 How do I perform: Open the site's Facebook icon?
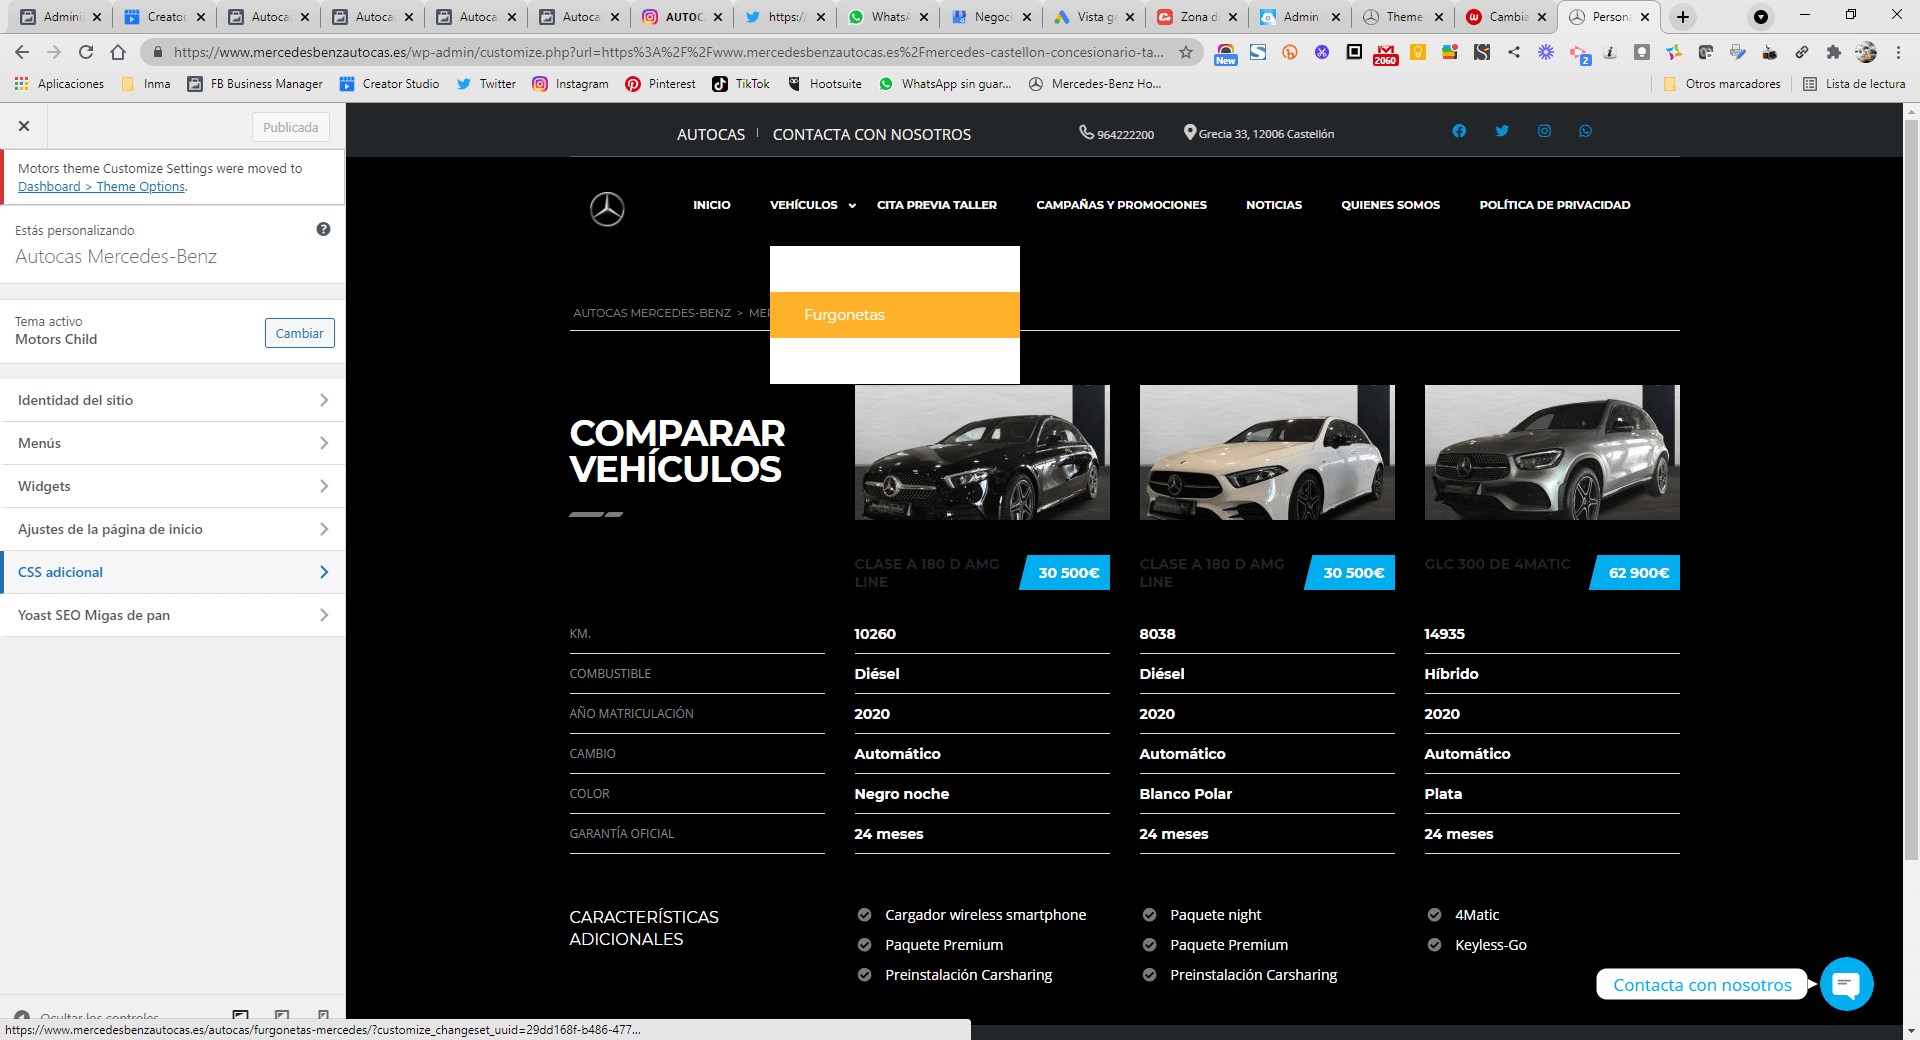1459,131
